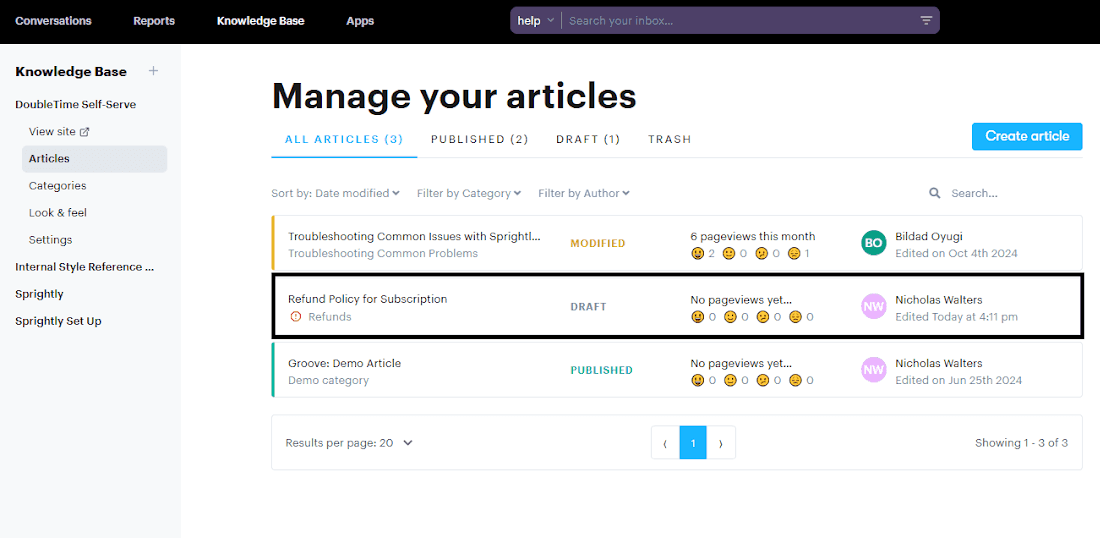This screenshot has width=1100, height=538.
Task: Click '6 pageviews this month' text
Action: click(x=753, y=236)
